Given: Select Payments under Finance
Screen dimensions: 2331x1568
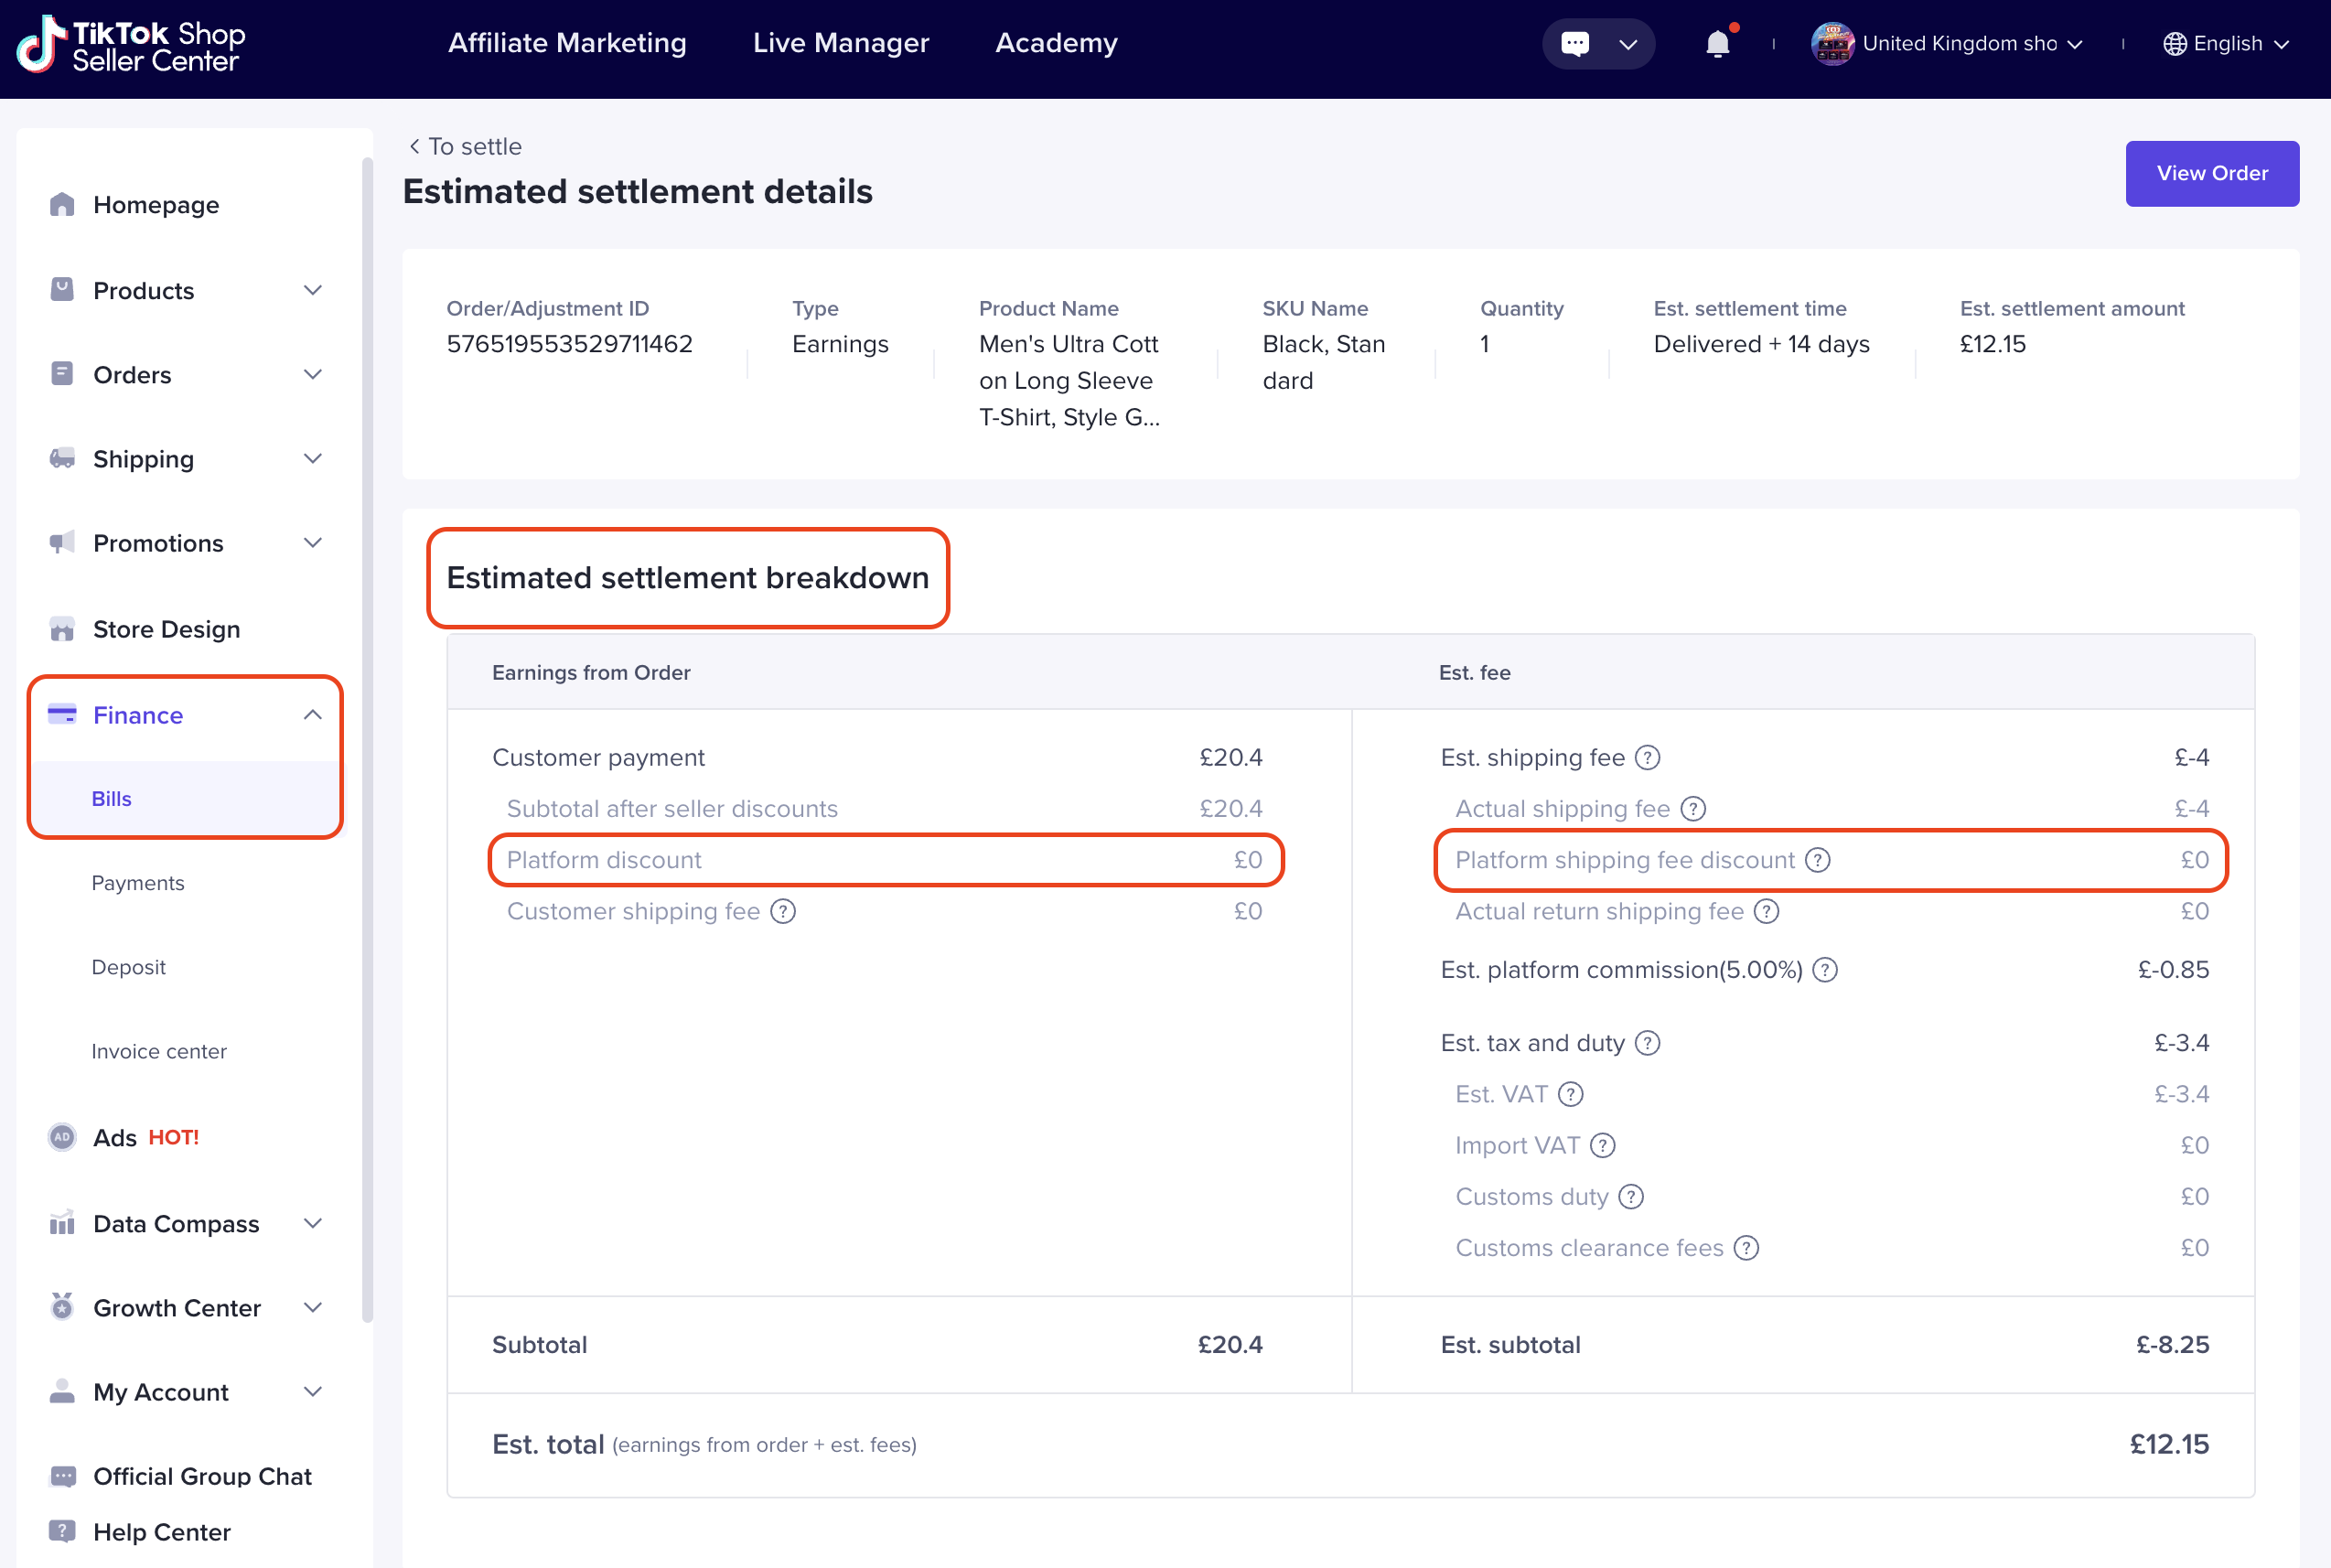Looking at the screenshot, I should click(x=138, y=883).
